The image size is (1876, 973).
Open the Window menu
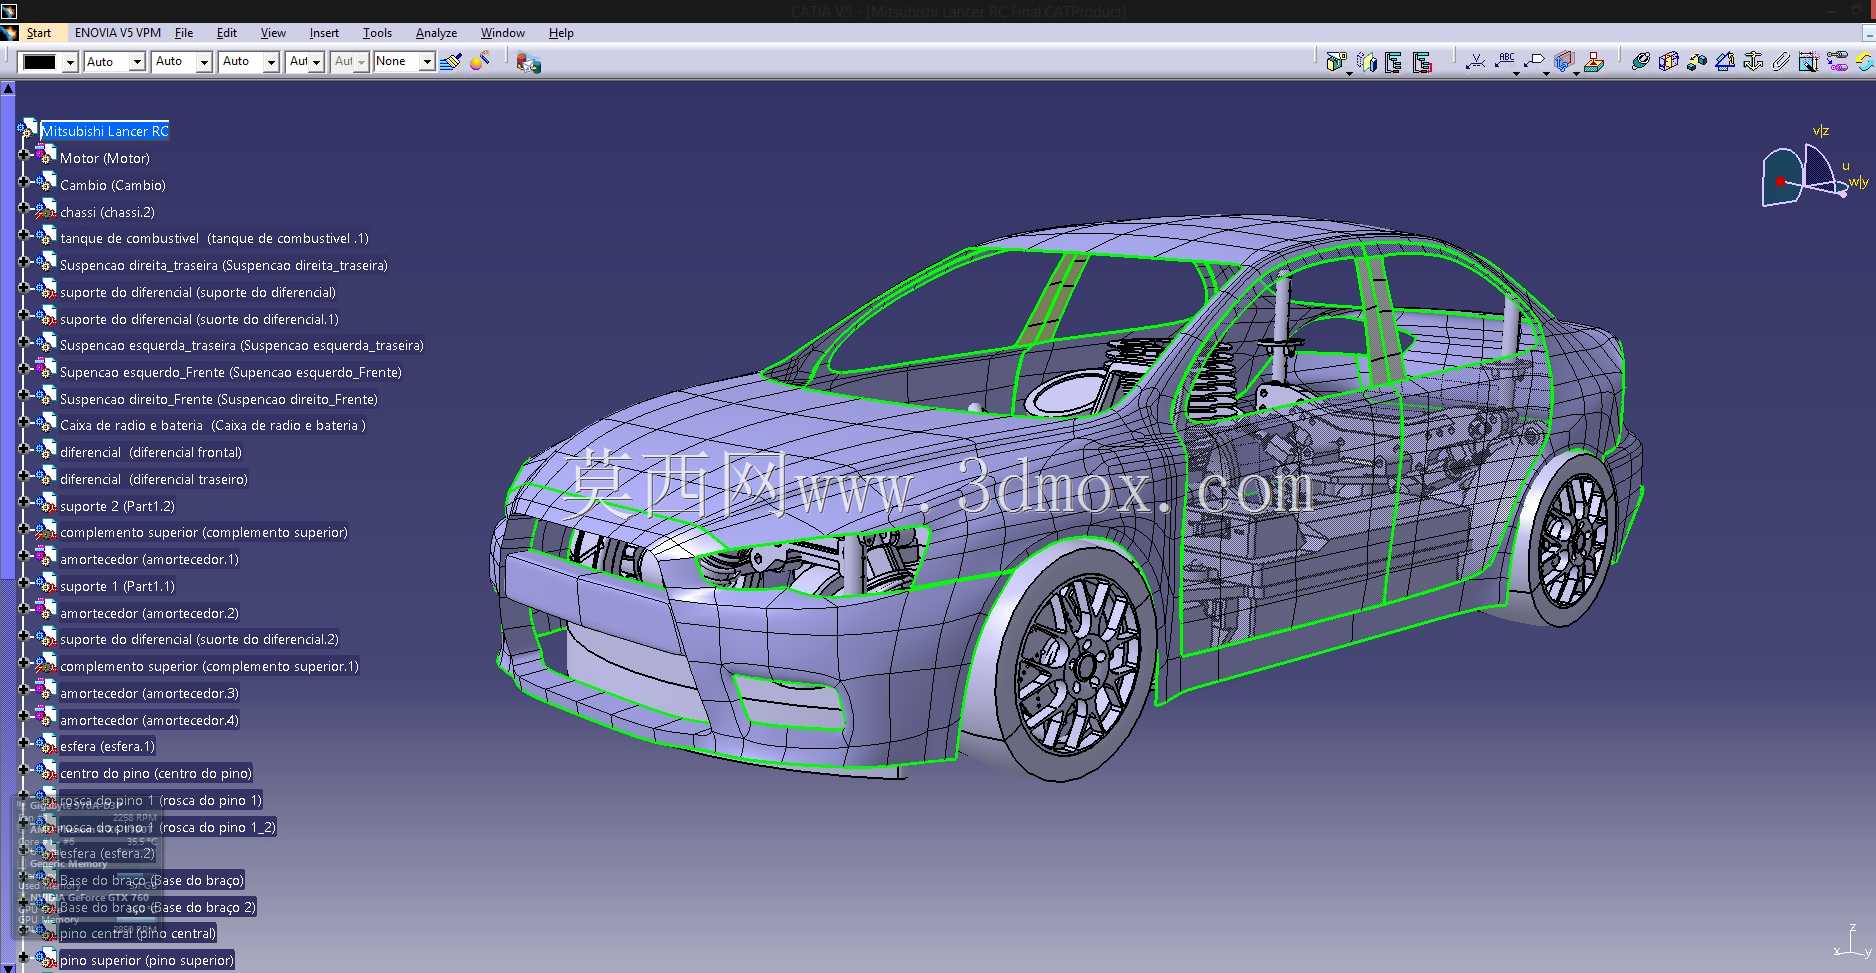[502, 33]
